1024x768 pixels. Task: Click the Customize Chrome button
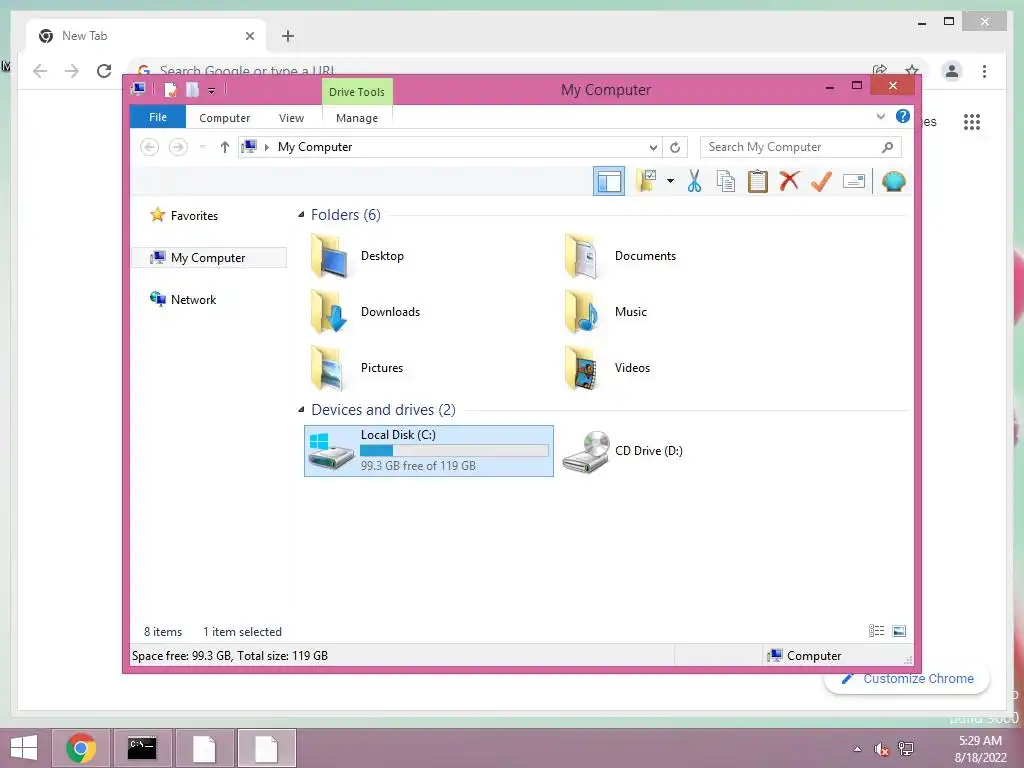tap(908, 679)
